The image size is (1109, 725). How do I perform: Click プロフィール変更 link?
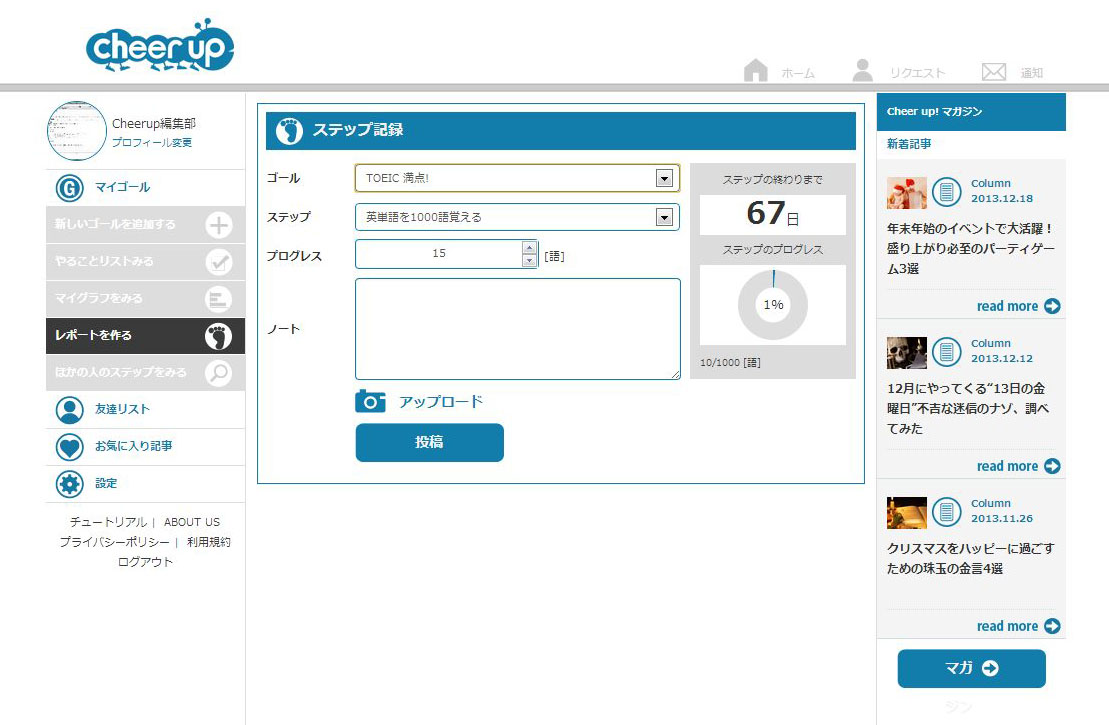pyautogui.click(x=152, y=143)
